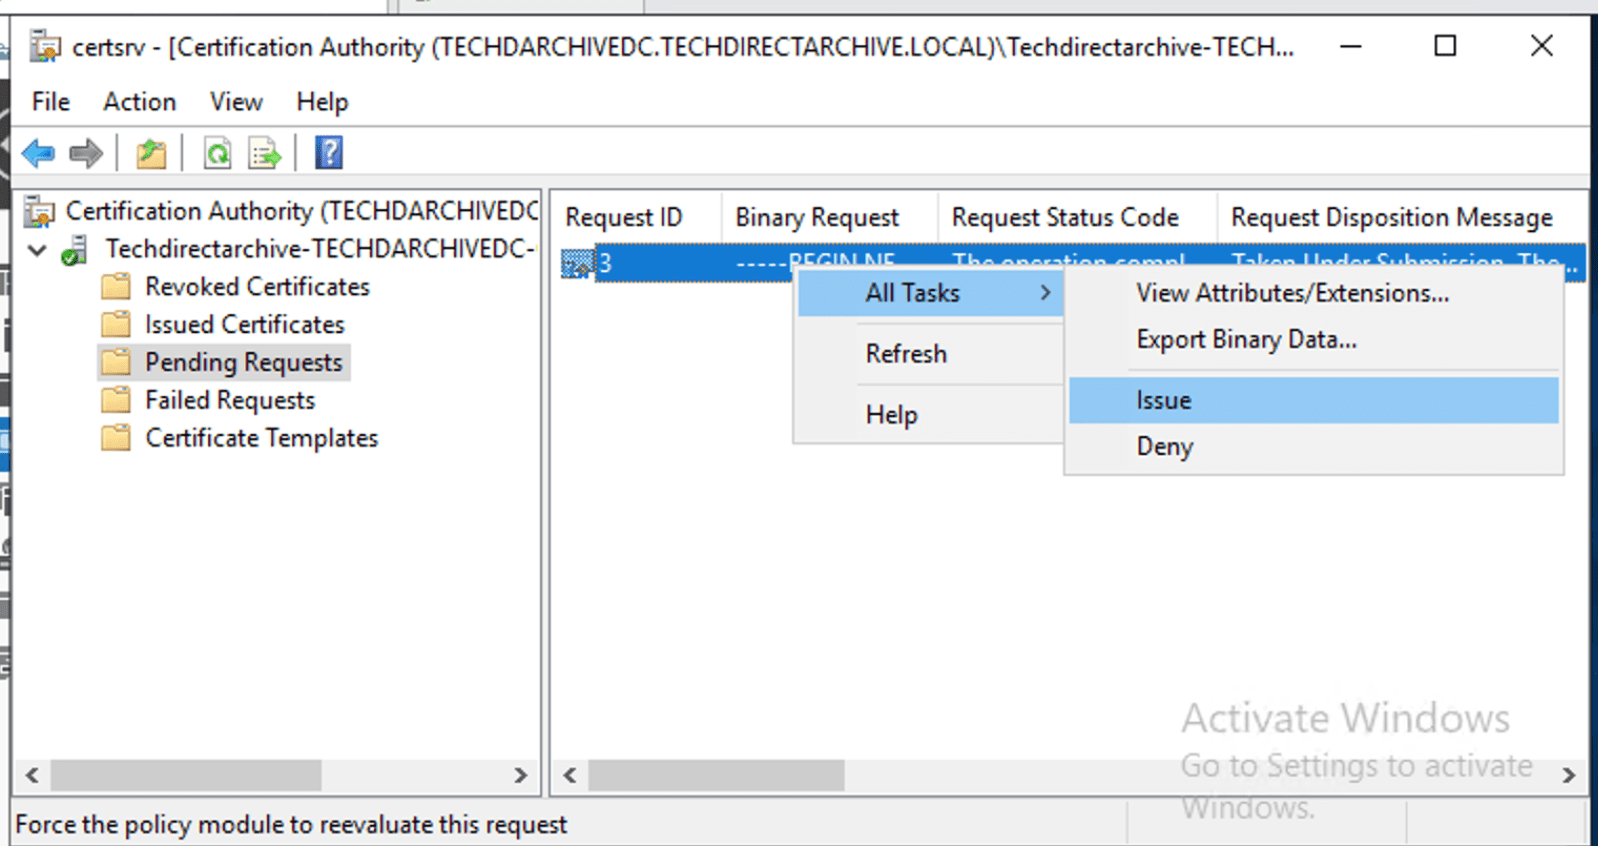Click the Up one level folder icon

tap(151, 154)
